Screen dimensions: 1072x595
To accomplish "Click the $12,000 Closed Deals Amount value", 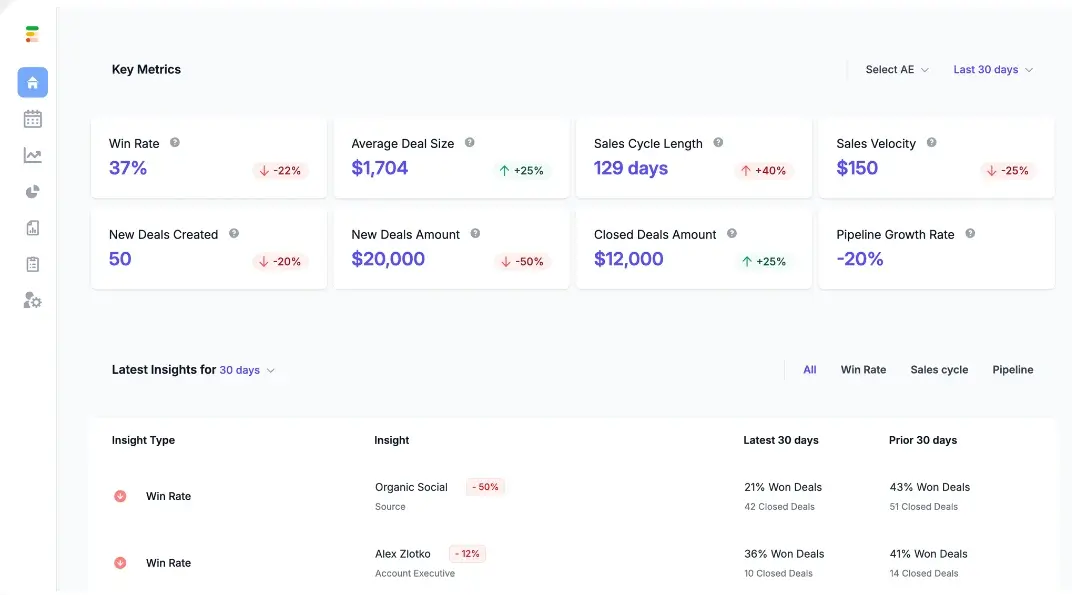I will (628, 259).
